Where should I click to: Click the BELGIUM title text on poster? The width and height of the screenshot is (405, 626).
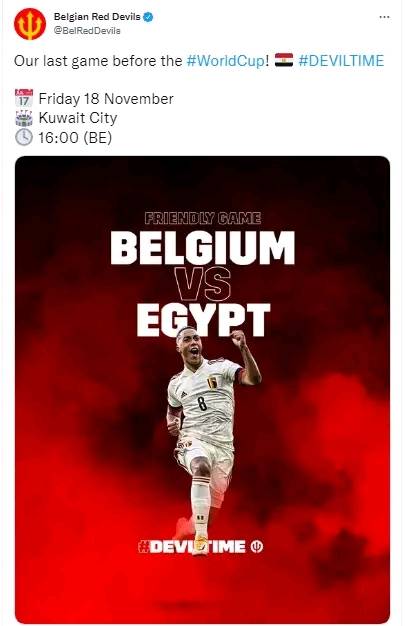203,248
